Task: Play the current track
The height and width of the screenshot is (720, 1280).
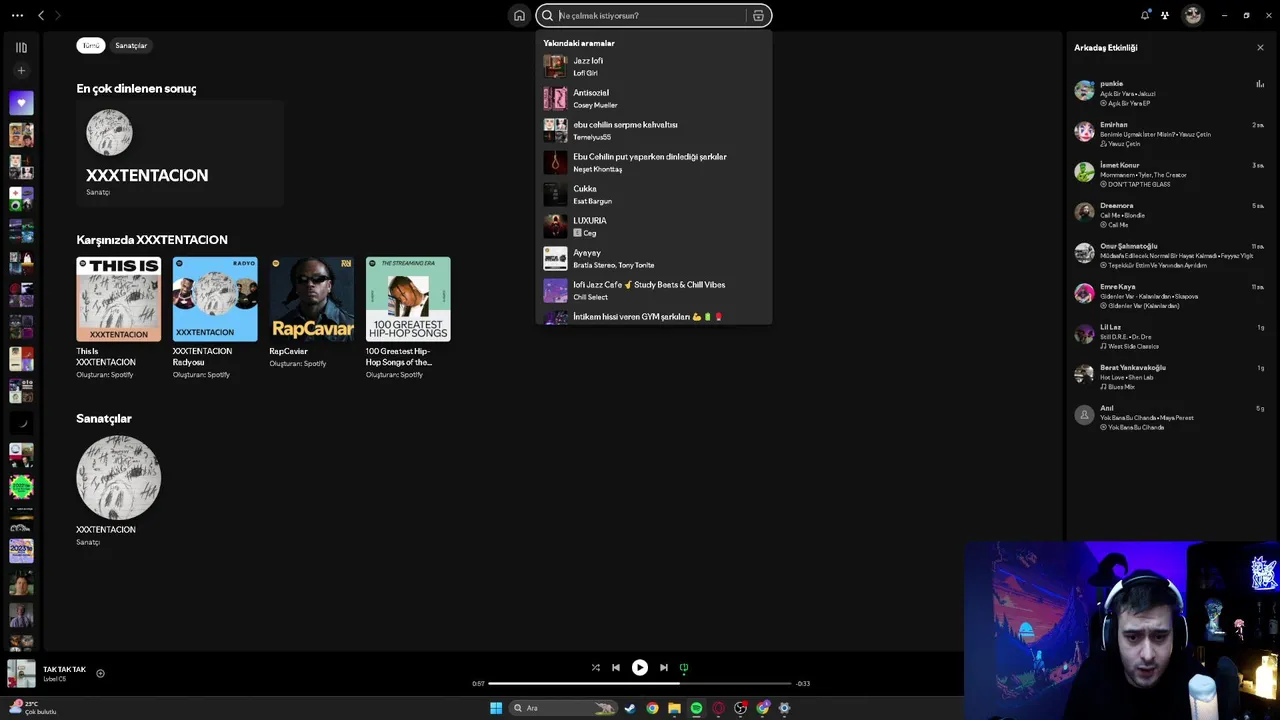Action: pyautogui.click(x=640, y=667)
